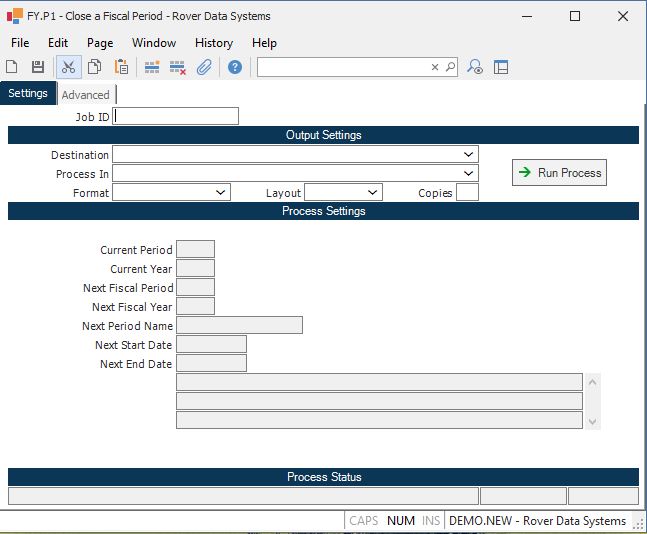Click the magnifier search icon in the search box
The width and height of the screenshot is (647, 534).
click(x=450, y=67)
